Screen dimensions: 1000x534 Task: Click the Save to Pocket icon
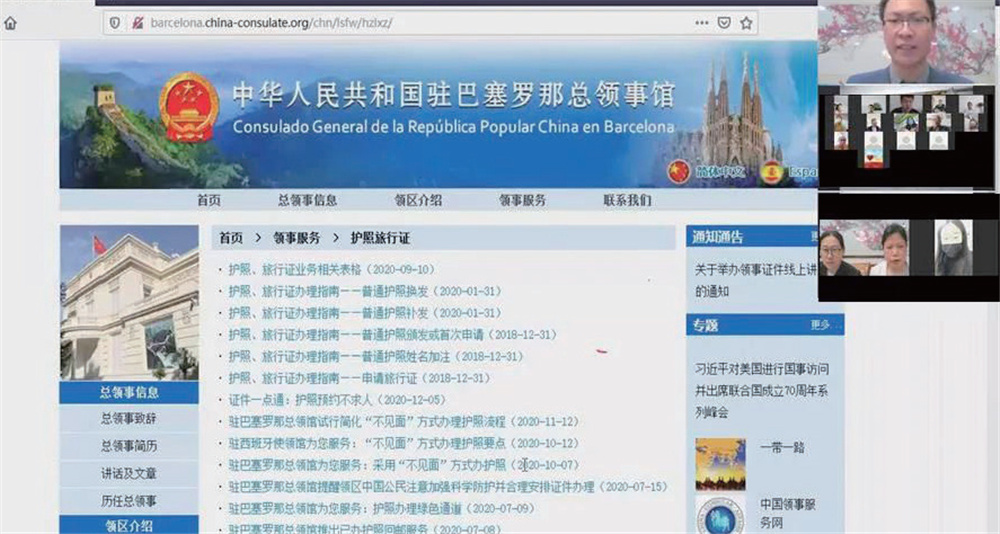pyautogui.click(x=724, y=23)
